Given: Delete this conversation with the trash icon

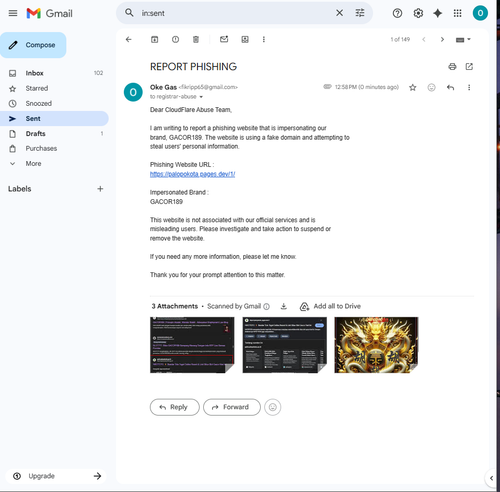Looking at the screenshot, I should click(x=196, y=39).
